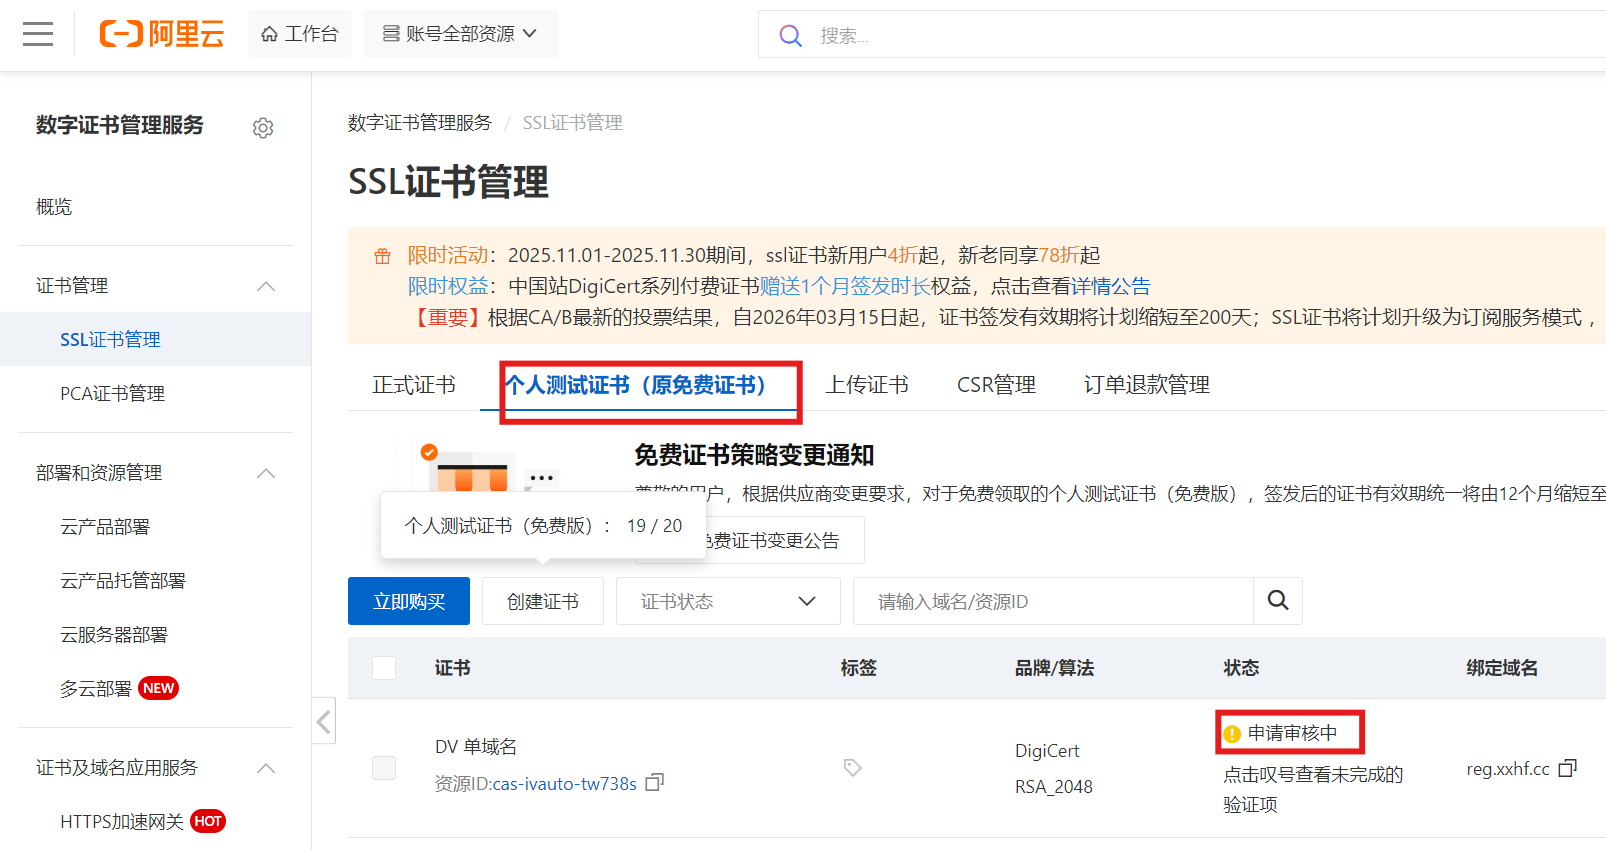Screen dimensions: 1606x850
Task: Toggle the select-all checkbox in table header
Action: [384, 668]
